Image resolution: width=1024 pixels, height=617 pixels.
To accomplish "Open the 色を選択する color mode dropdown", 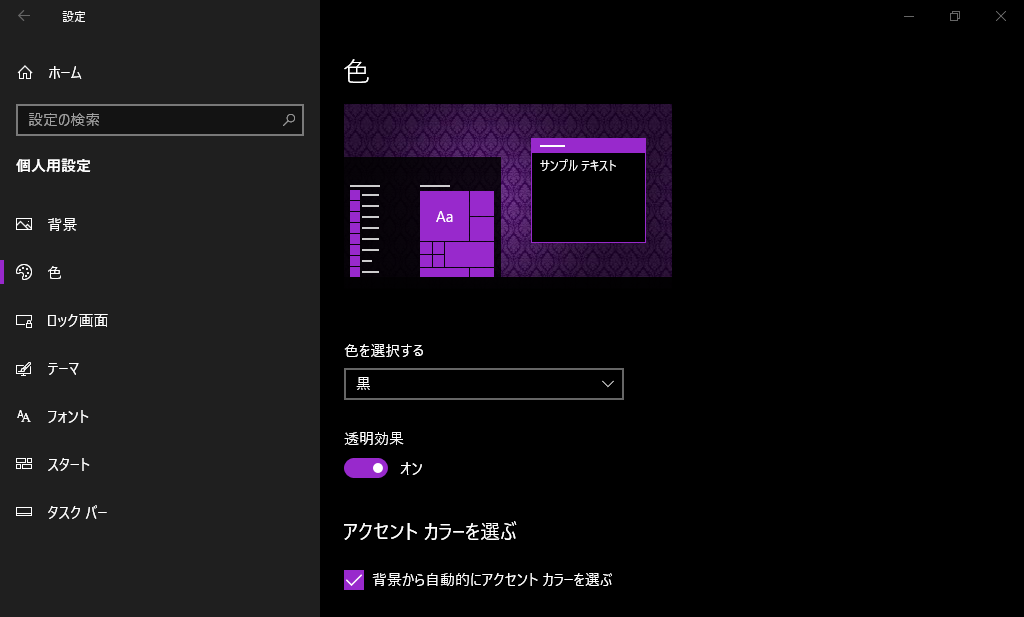I will pyautogui.click(x=483, y=384).
